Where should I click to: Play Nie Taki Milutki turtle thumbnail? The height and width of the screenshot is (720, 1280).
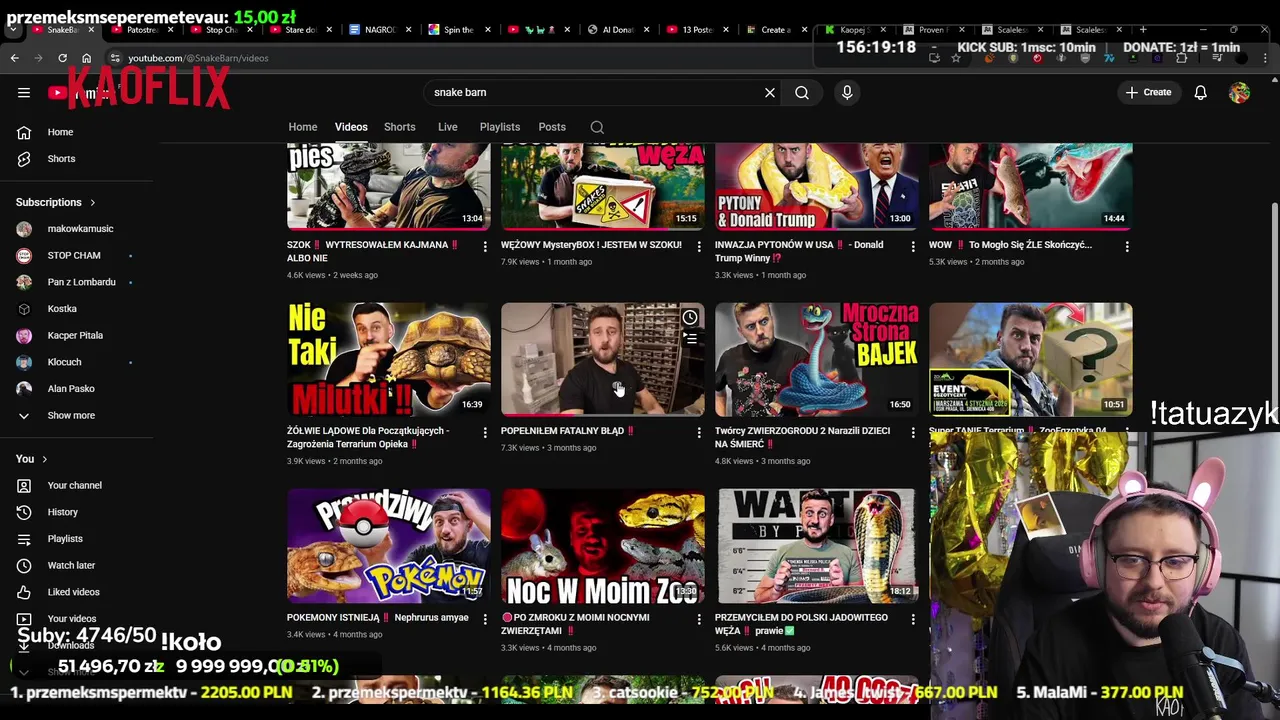(388, 359)
